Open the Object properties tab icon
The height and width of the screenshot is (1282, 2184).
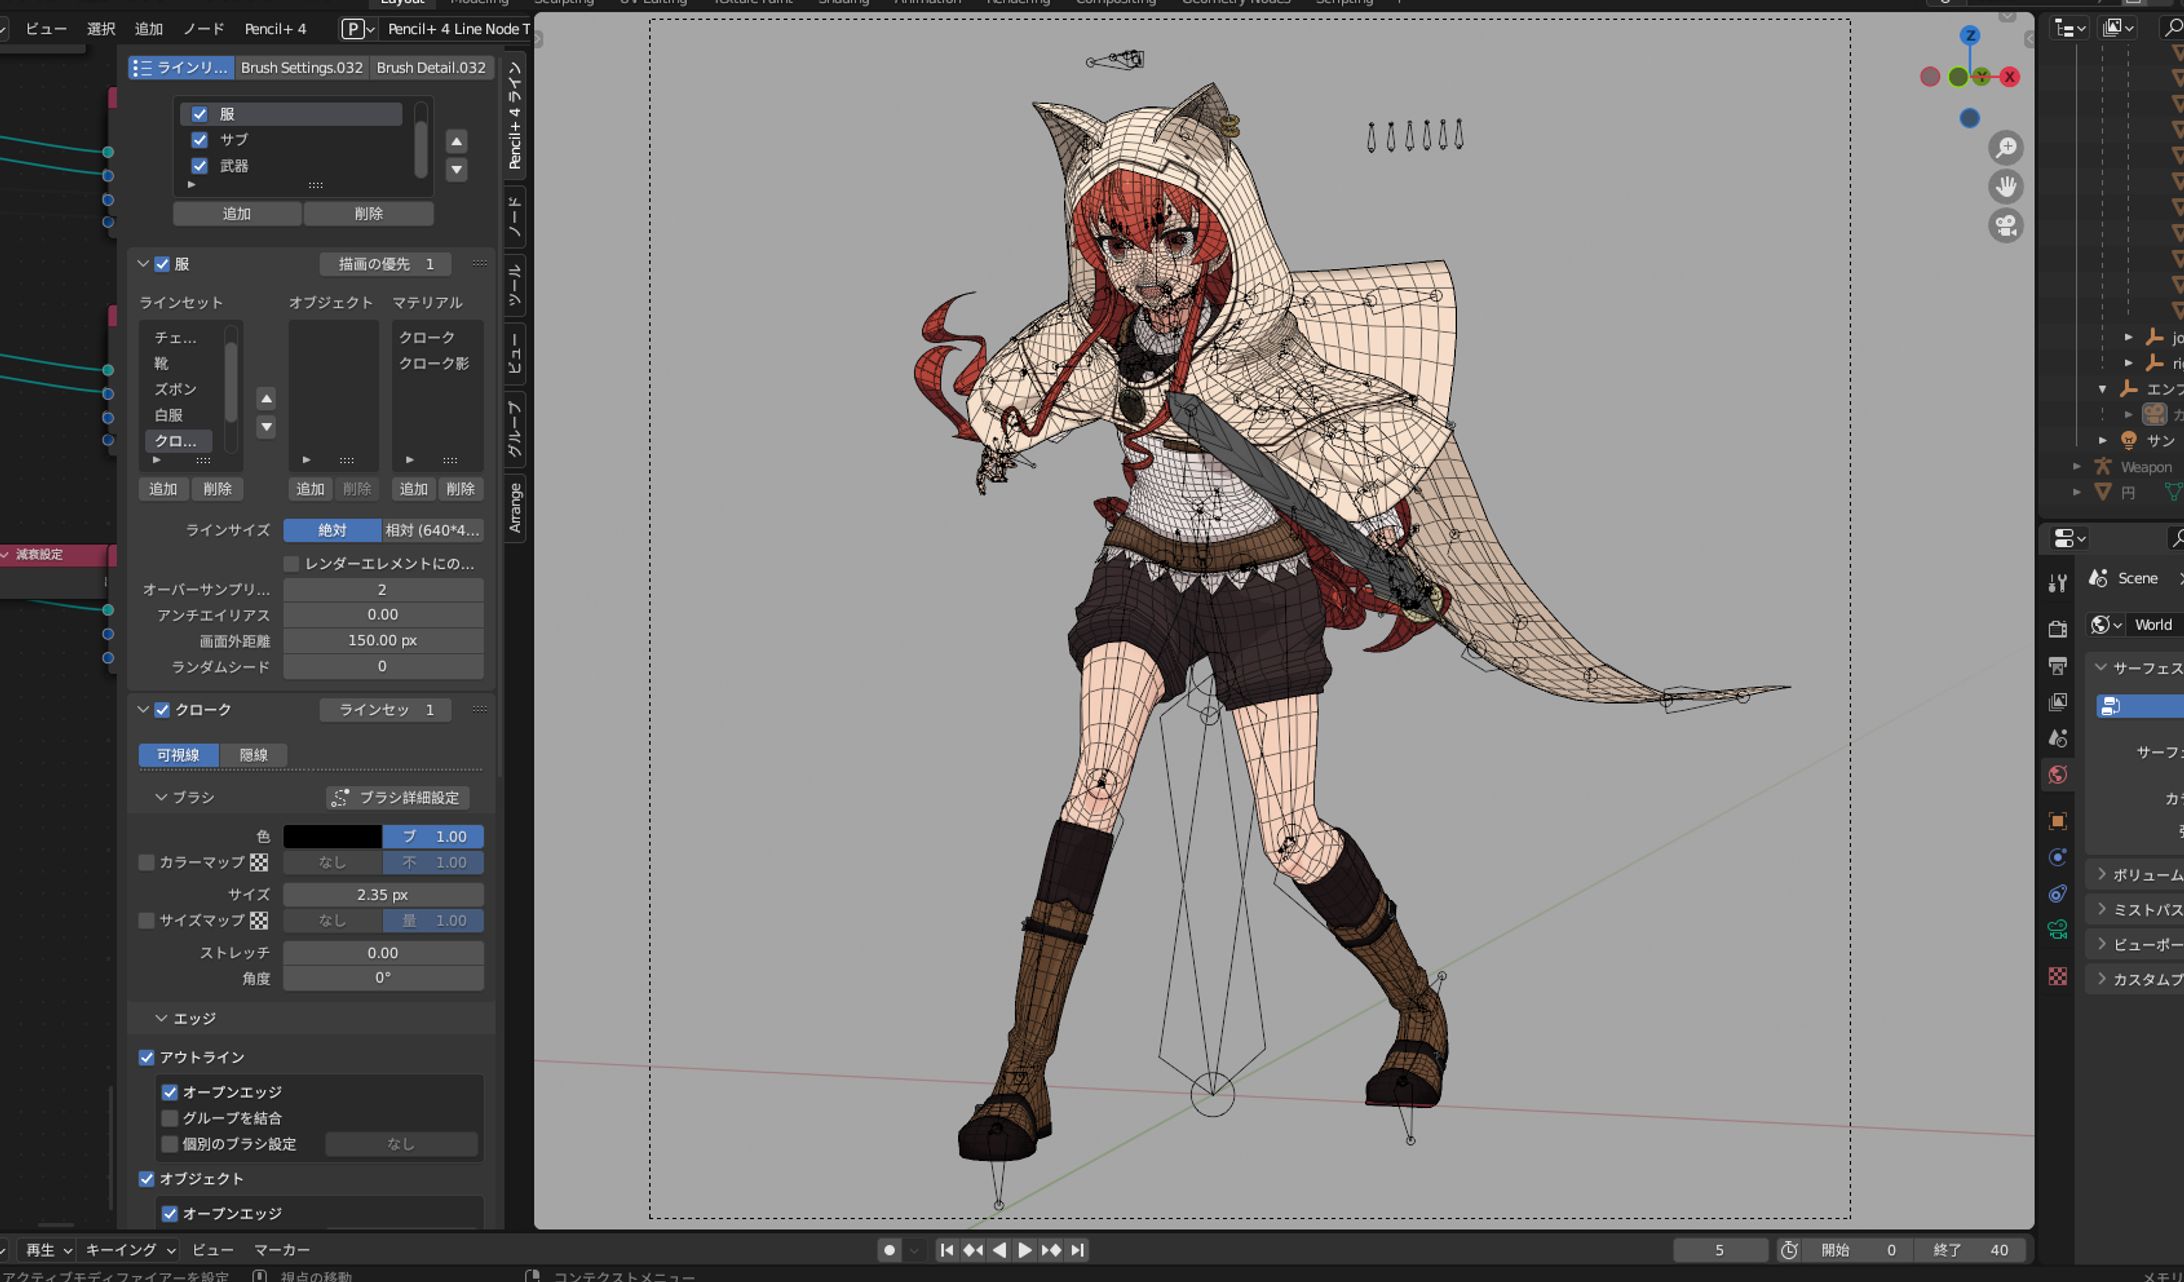click(2057, 821)
